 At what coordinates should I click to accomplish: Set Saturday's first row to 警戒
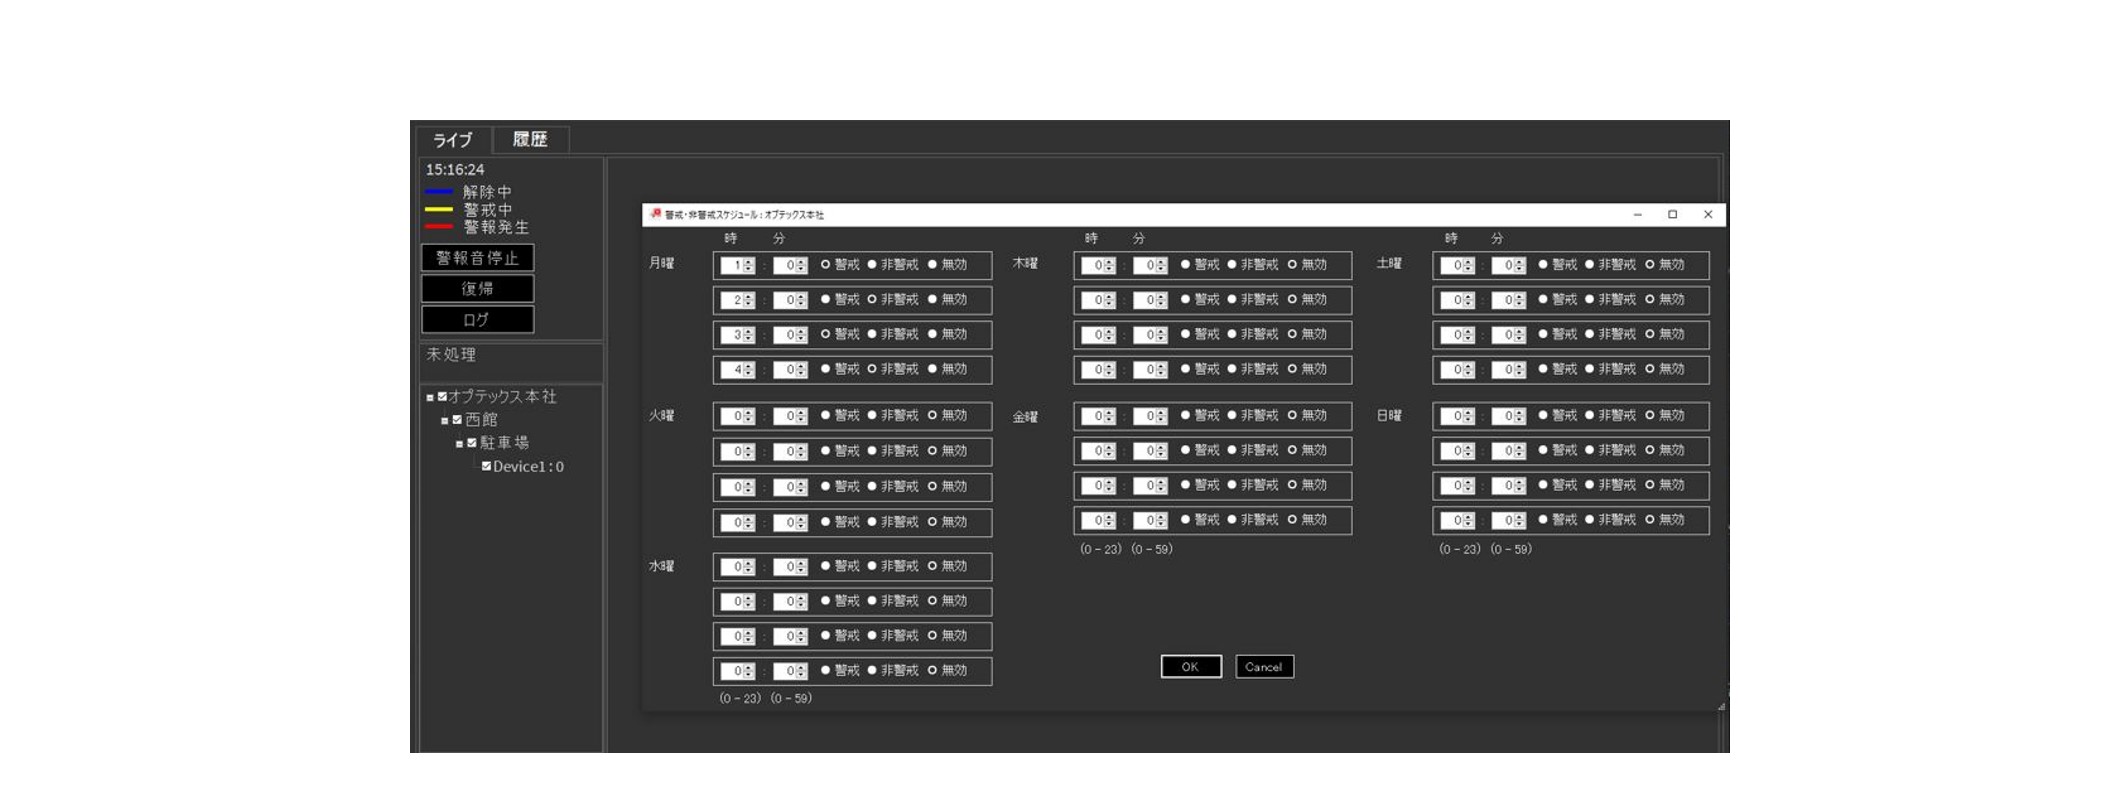pos(1543,265)
